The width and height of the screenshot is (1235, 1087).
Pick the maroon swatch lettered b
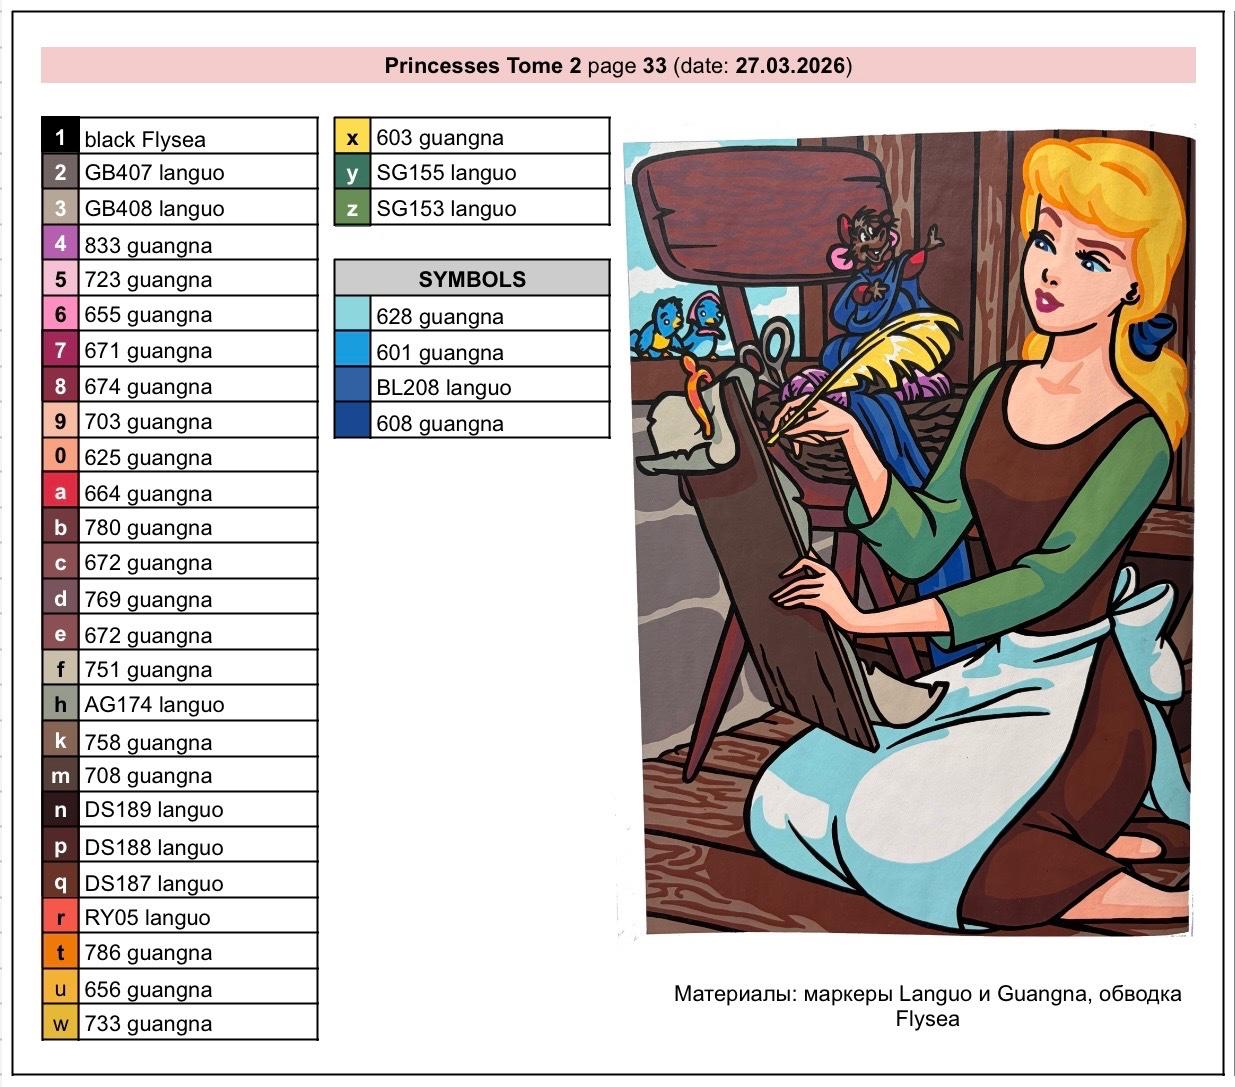click(x=60, y=527)
